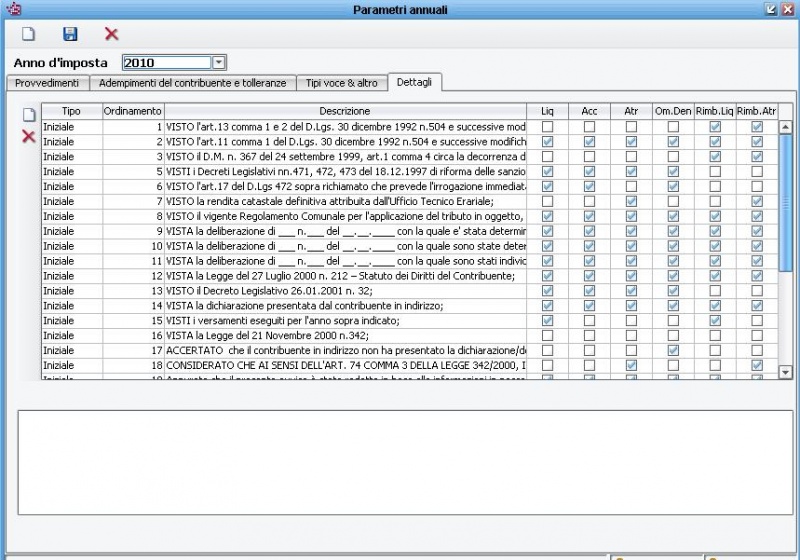Click Ordinamento cell with value 9
The width and height of the screenshot is (800, 560).
point(133,231)
